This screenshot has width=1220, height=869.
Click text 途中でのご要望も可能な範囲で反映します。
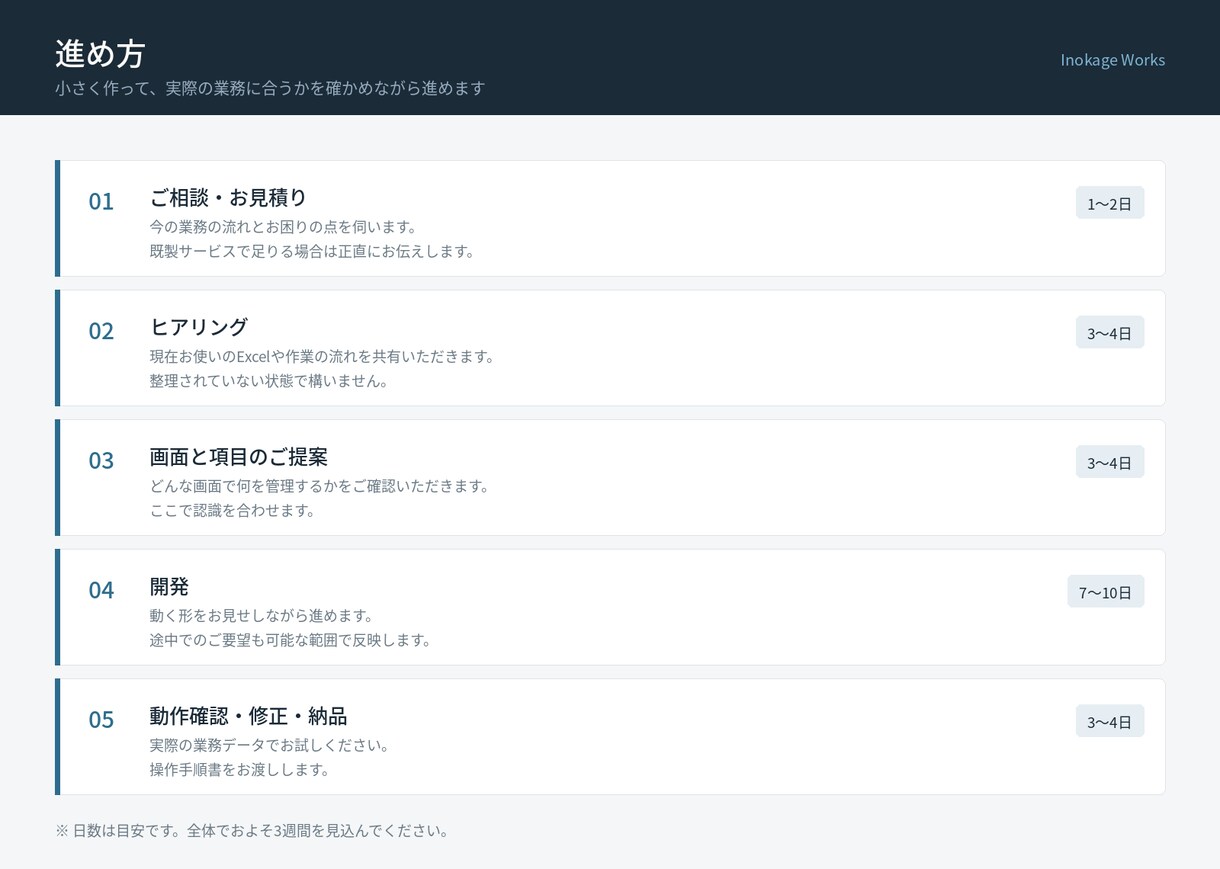pyautogui.click(x=292, y=640)
